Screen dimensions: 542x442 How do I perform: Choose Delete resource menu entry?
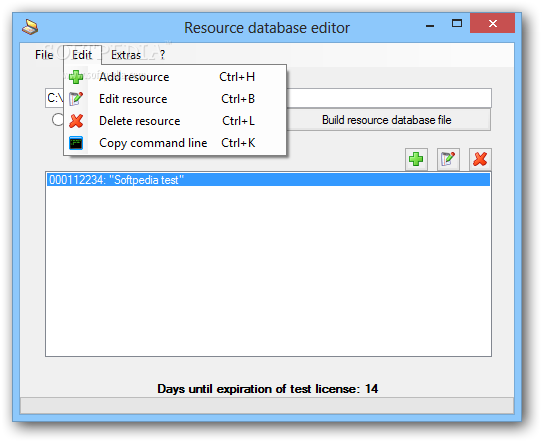[x=175, y=121]
